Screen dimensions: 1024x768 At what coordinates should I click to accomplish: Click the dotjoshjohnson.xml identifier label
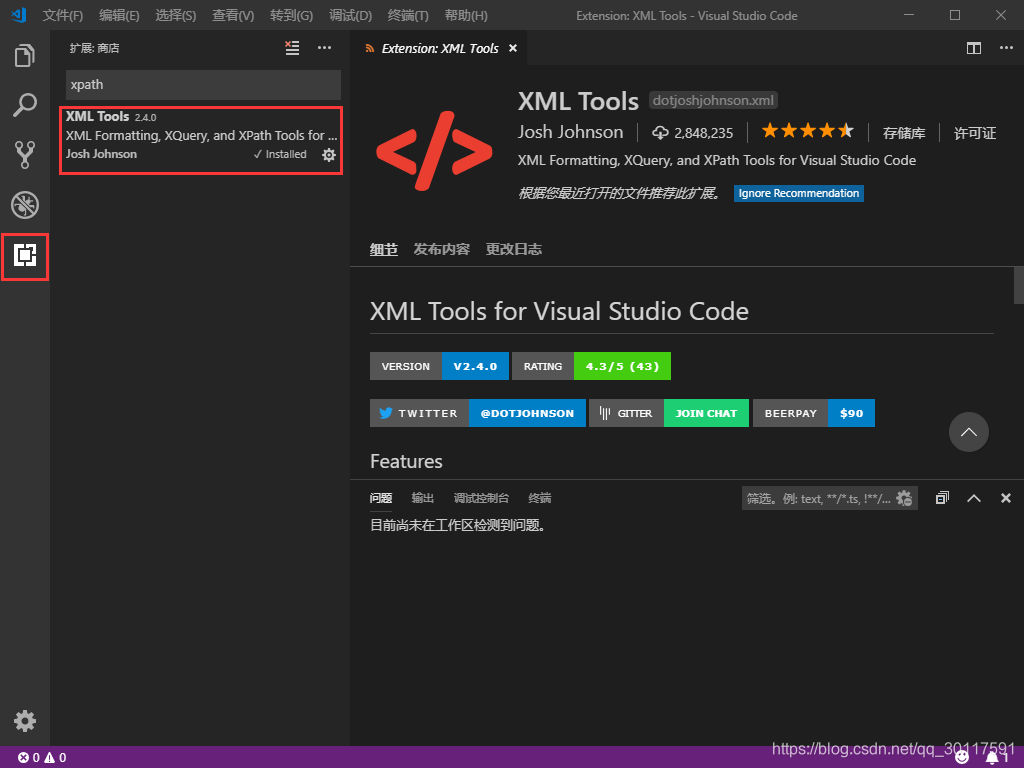(x=713, y=101)
